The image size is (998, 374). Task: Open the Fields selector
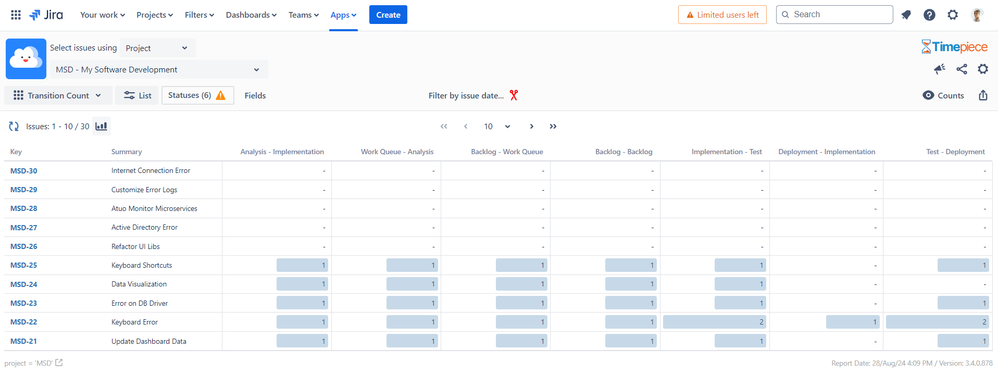point(255,95)
